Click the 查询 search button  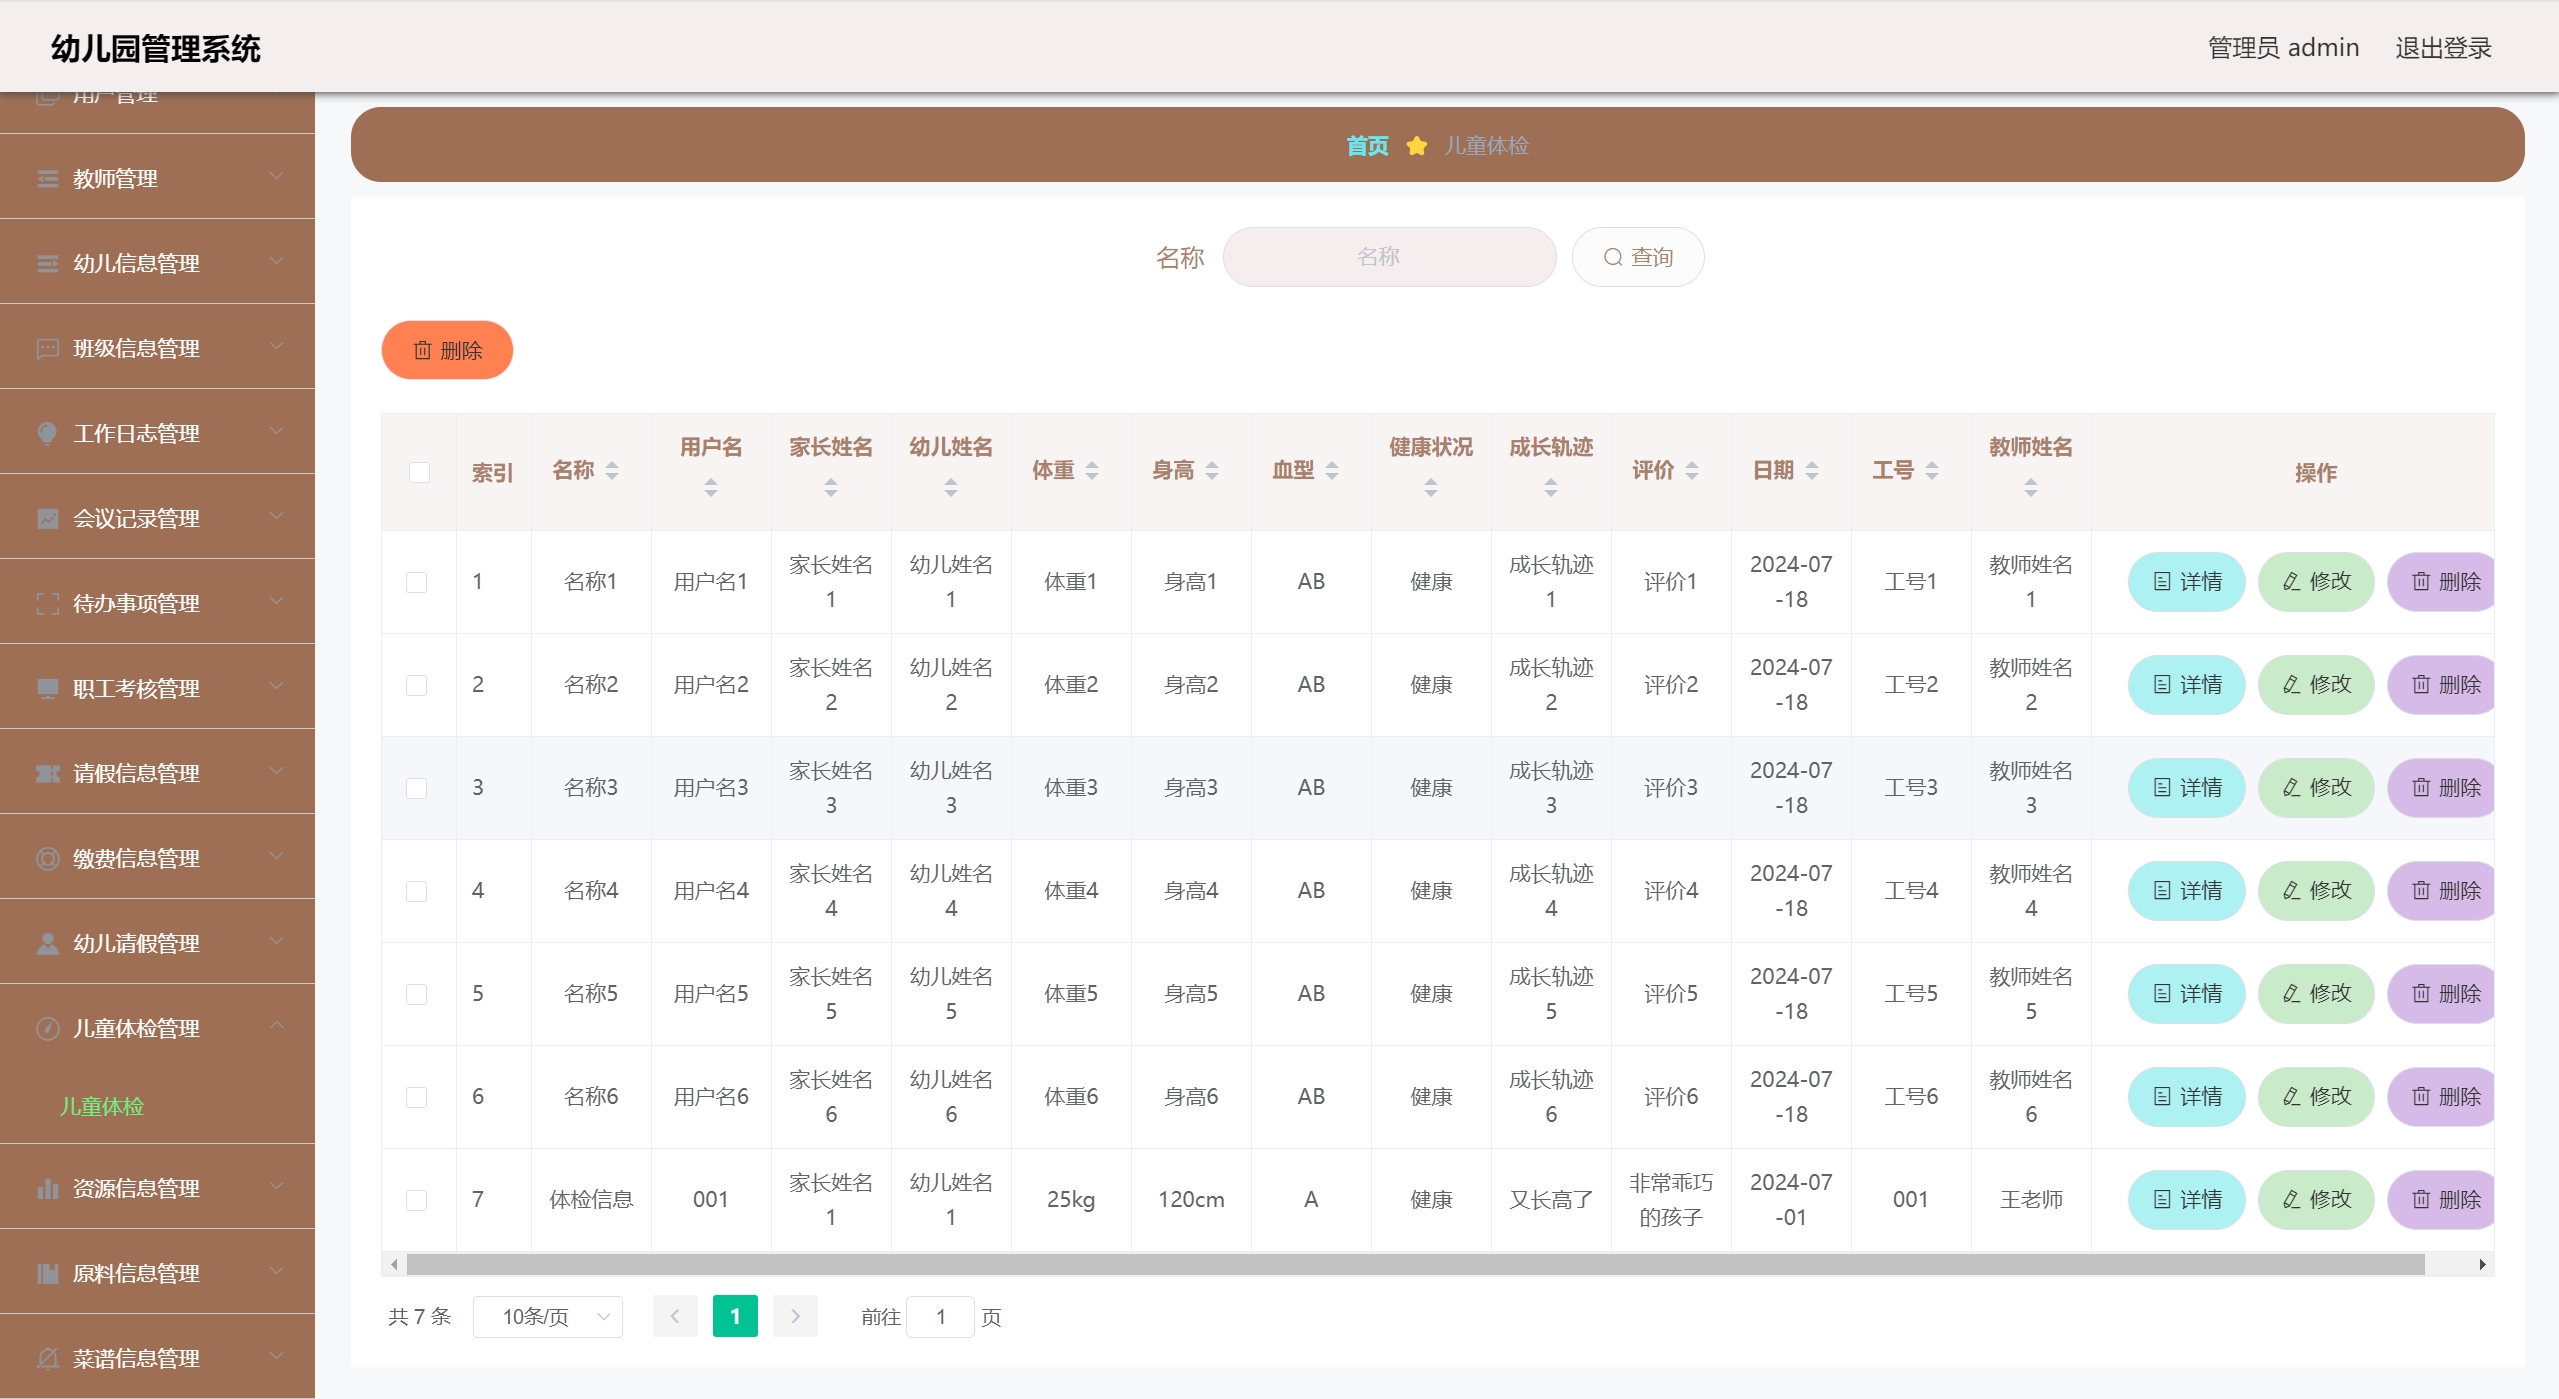click(x=1637, y=257)
